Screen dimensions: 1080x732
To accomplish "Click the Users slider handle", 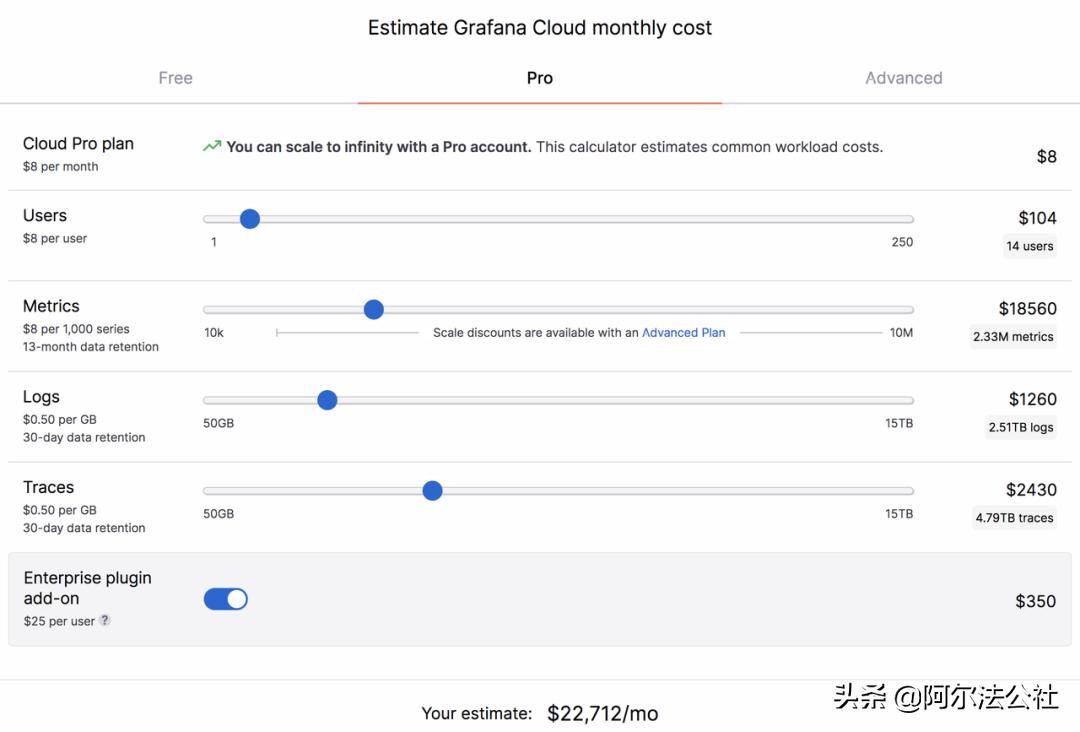I will click(x=250, y=219).
